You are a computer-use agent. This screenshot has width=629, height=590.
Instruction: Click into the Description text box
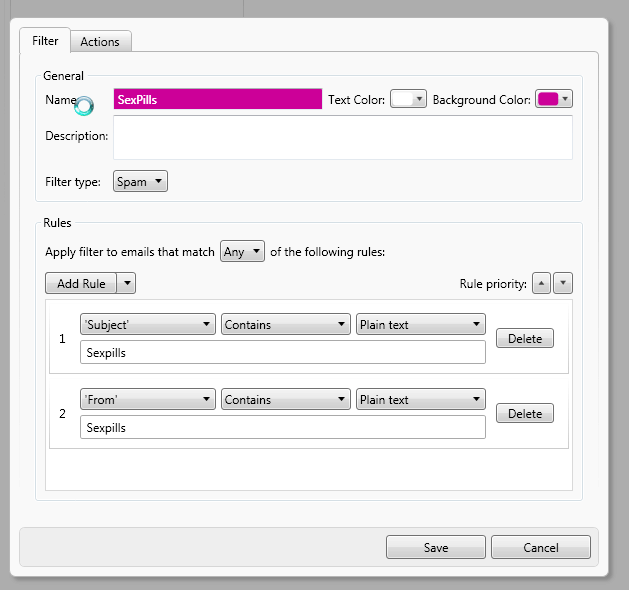click(x=343, y=137)
